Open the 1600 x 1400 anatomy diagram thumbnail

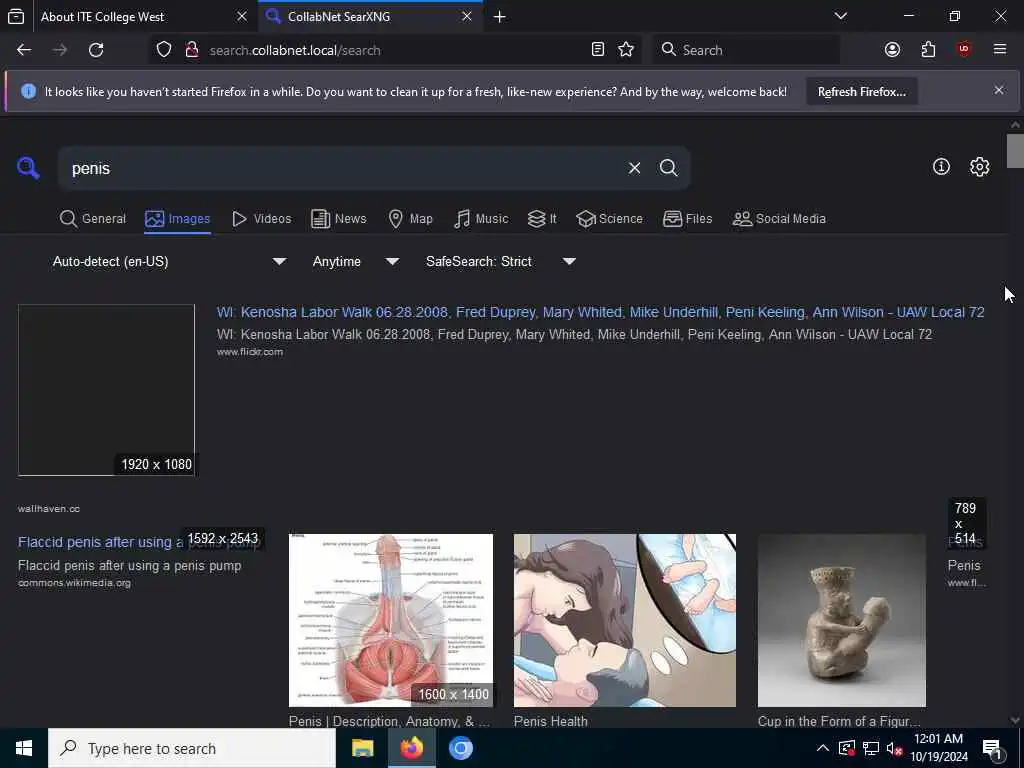(391, 620)
